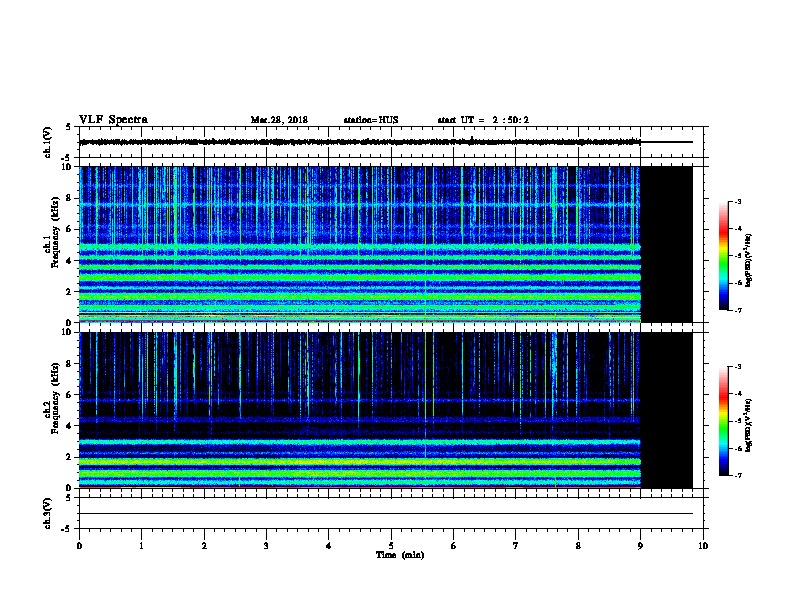Click the time axis tick label "6"
Screen dimensions: 792x612
click(x=453, y=545)
